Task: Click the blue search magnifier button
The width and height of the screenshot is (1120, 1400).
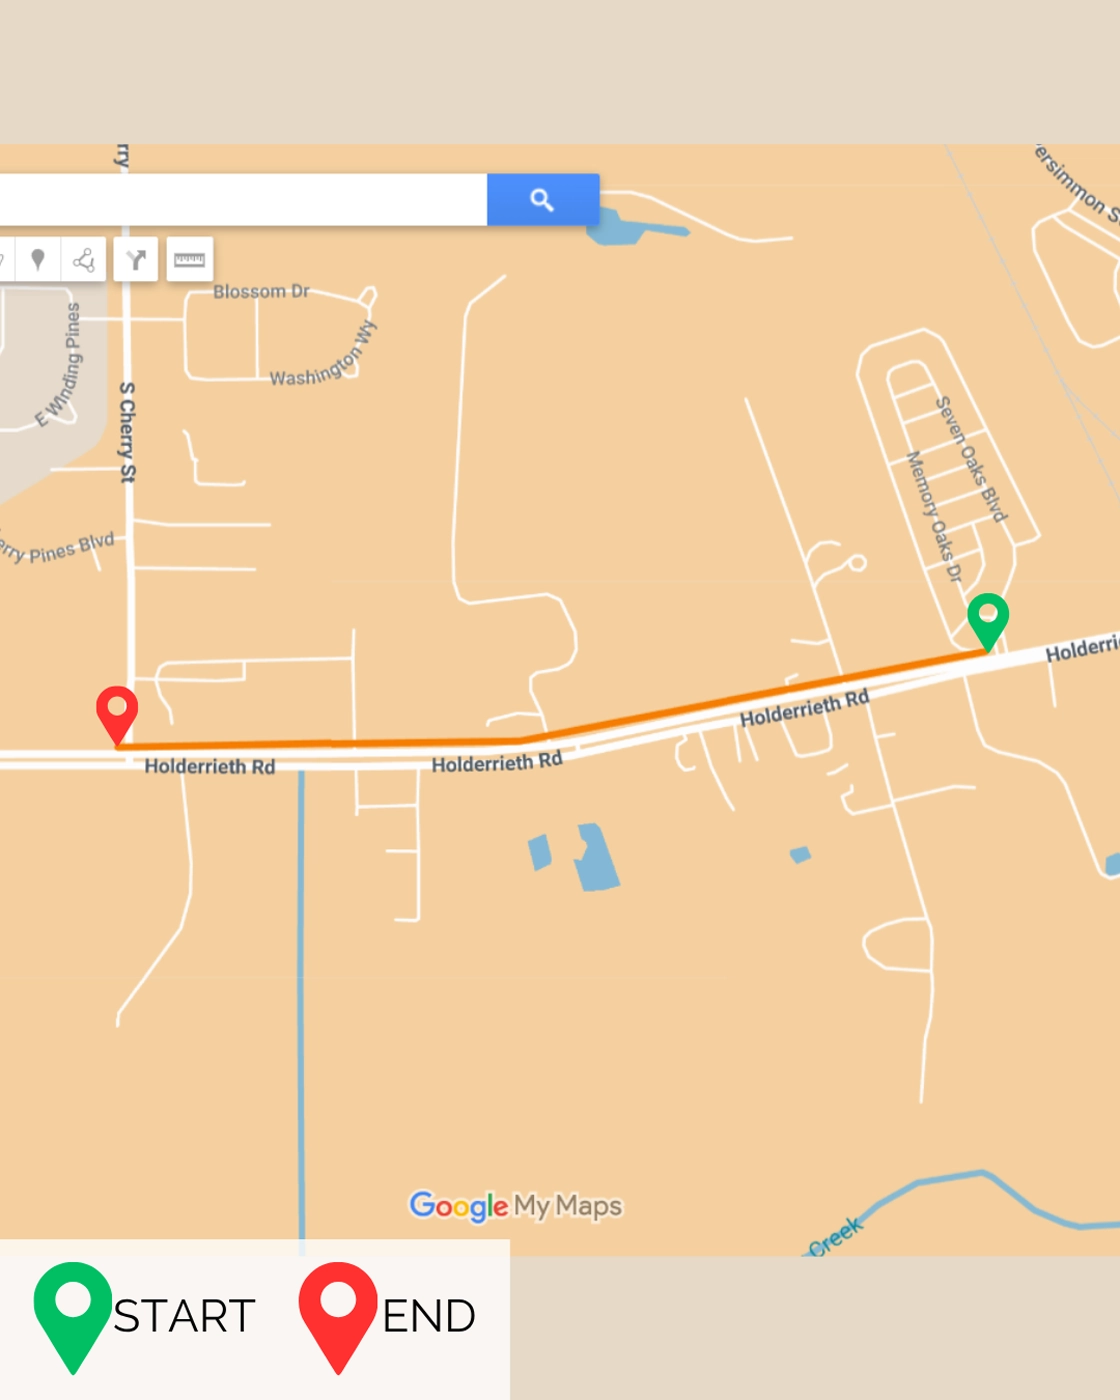Action: (543, 200)
